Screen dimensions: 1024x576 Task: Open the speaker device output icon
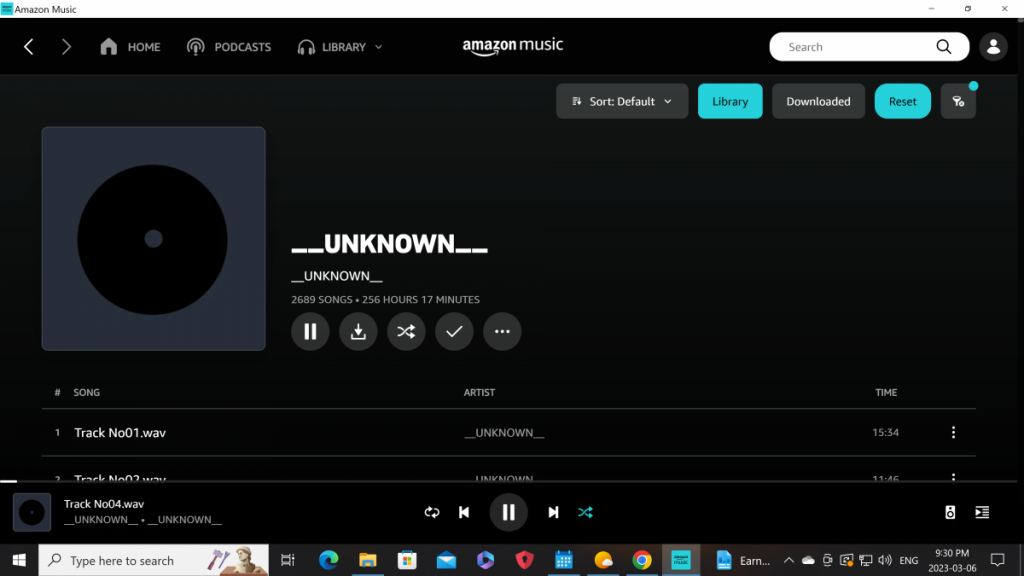pyautogui.click(x=950, y=513)
